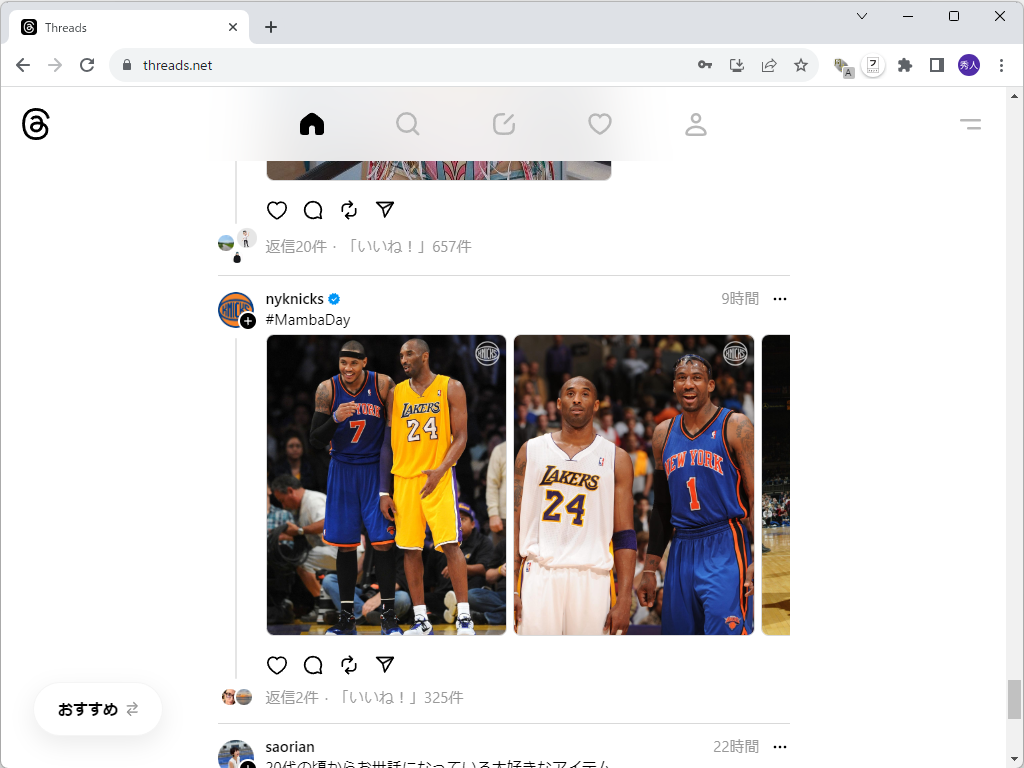Open the Activity heart icon
Image resolution: width=1024 pixels, height=768 pixels.
599,123
